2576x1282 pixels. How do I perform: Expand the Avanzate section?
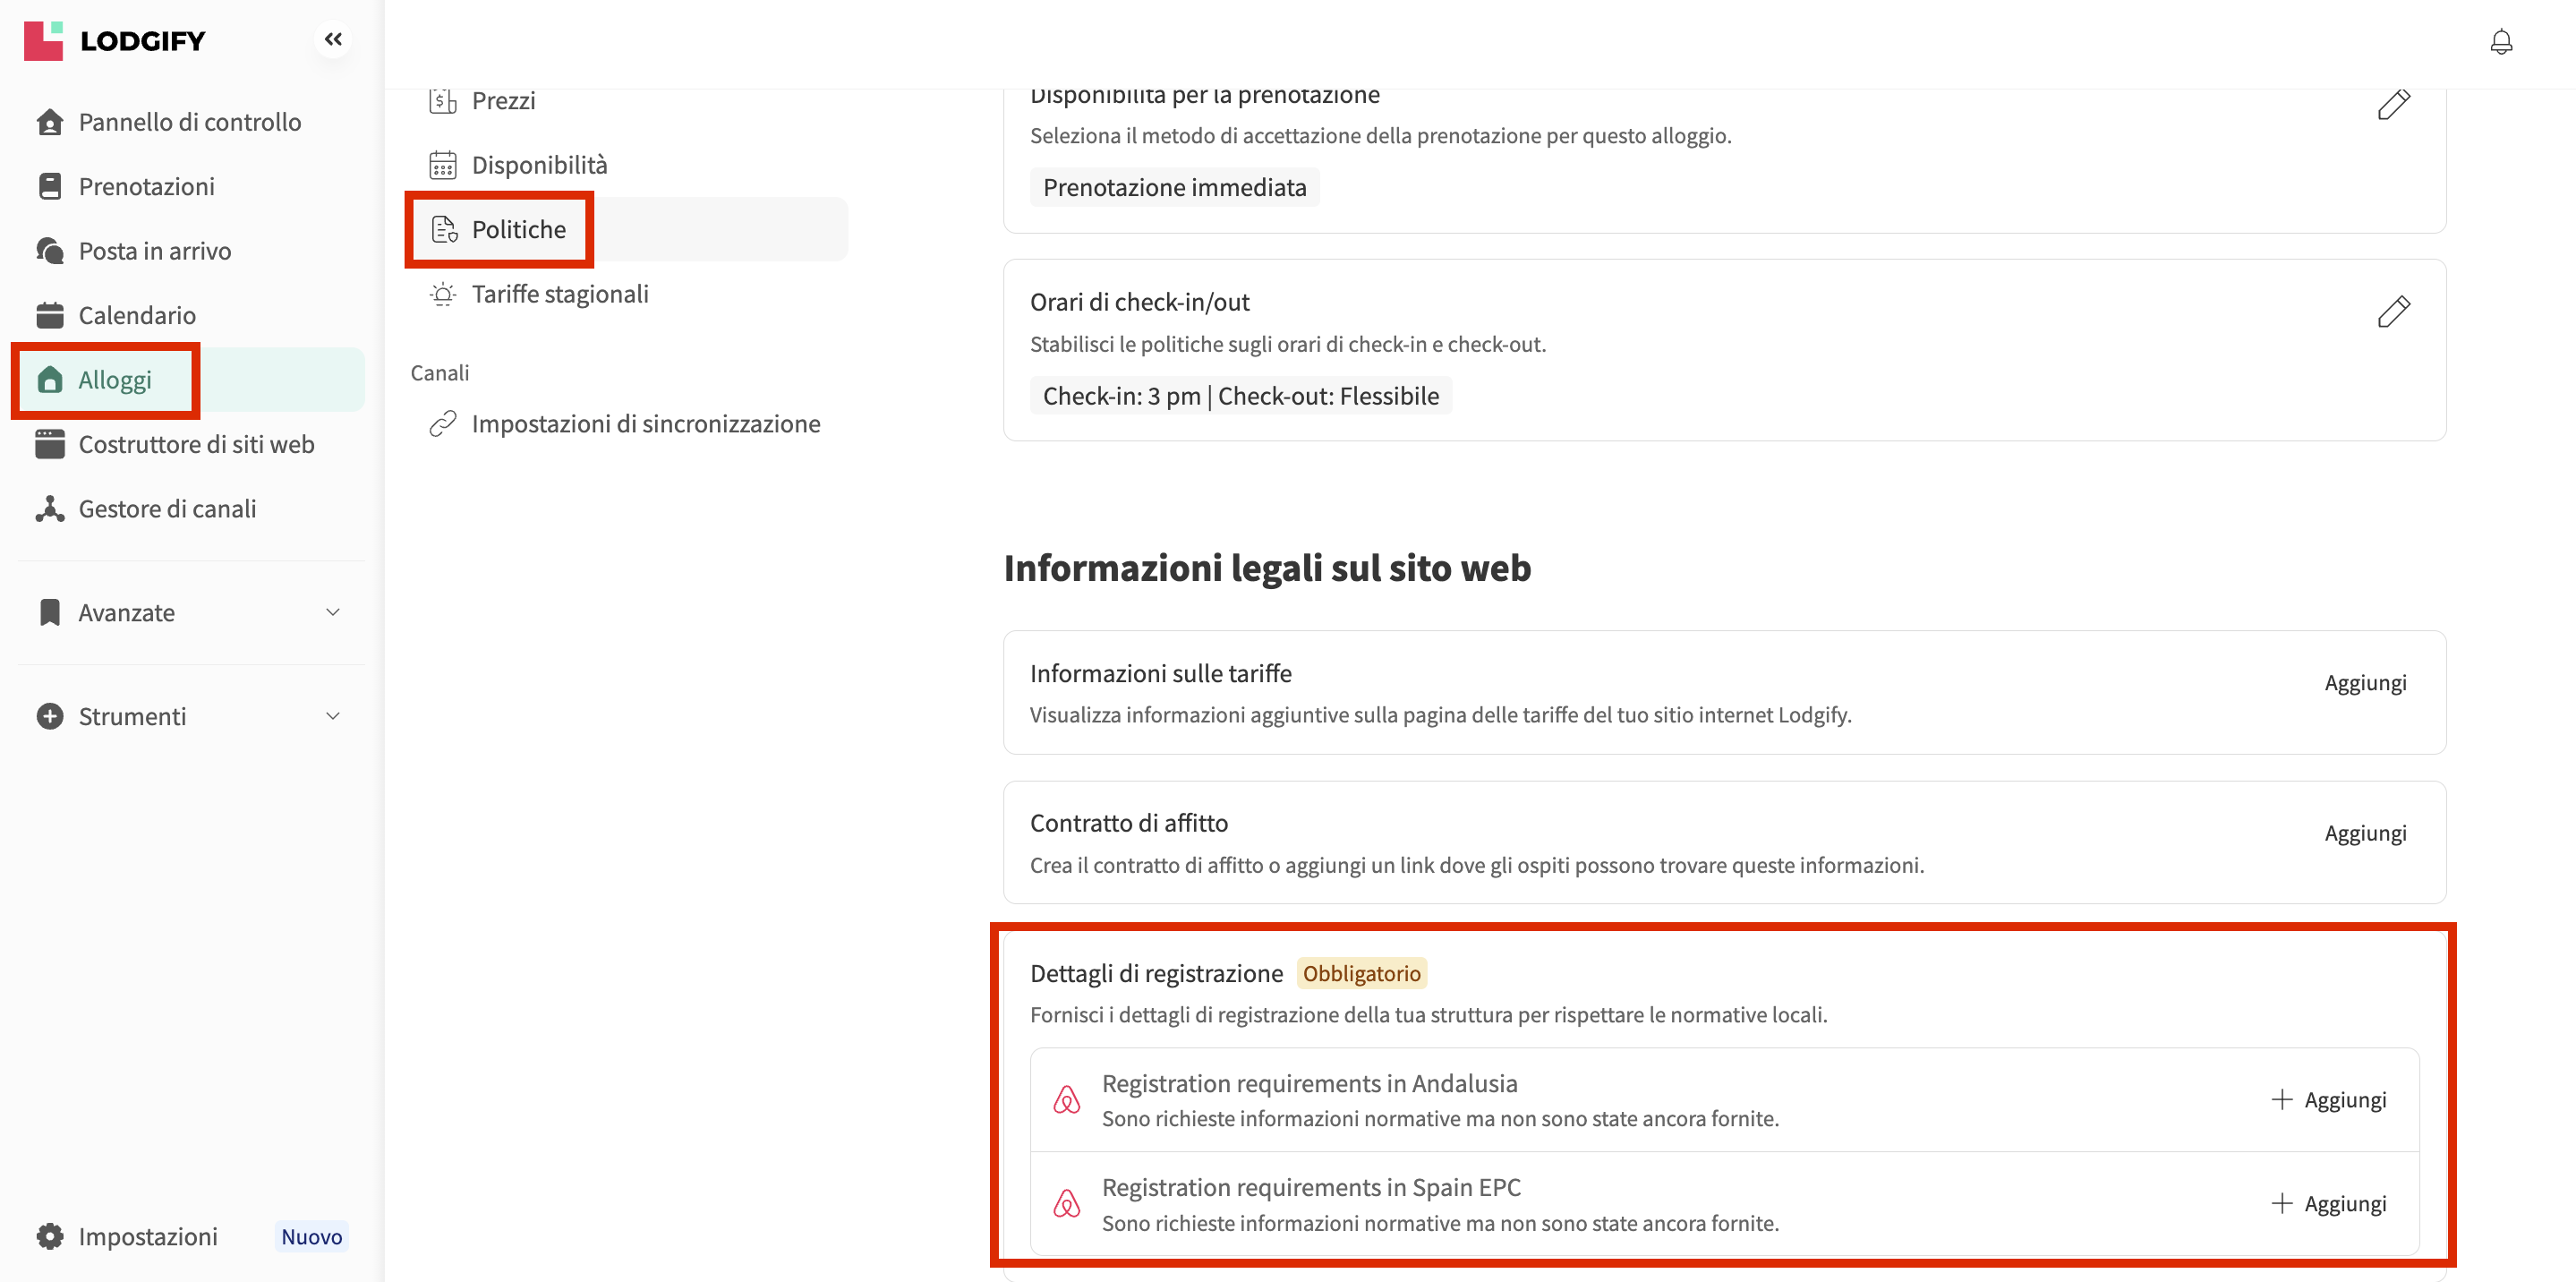(x=190, y=613)
